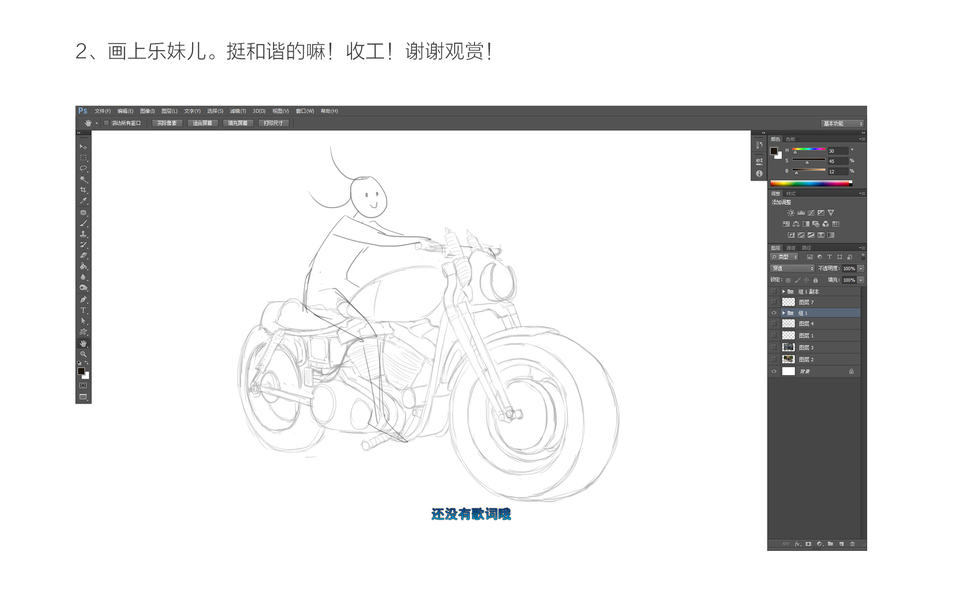The width and height of the screenshot is (953, 600).
Task: Expand the 组 1 副本 group
Action: pos(783,291)
